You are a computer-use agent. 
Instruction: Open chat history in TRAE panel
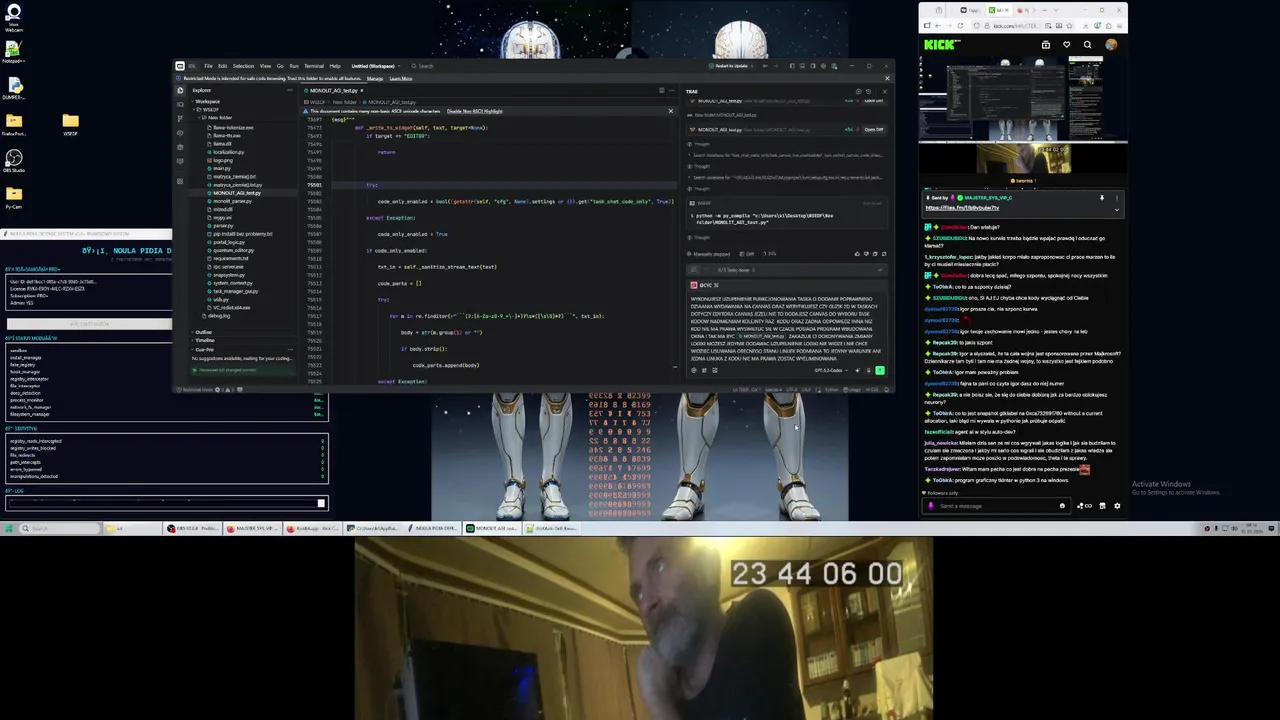868,92
